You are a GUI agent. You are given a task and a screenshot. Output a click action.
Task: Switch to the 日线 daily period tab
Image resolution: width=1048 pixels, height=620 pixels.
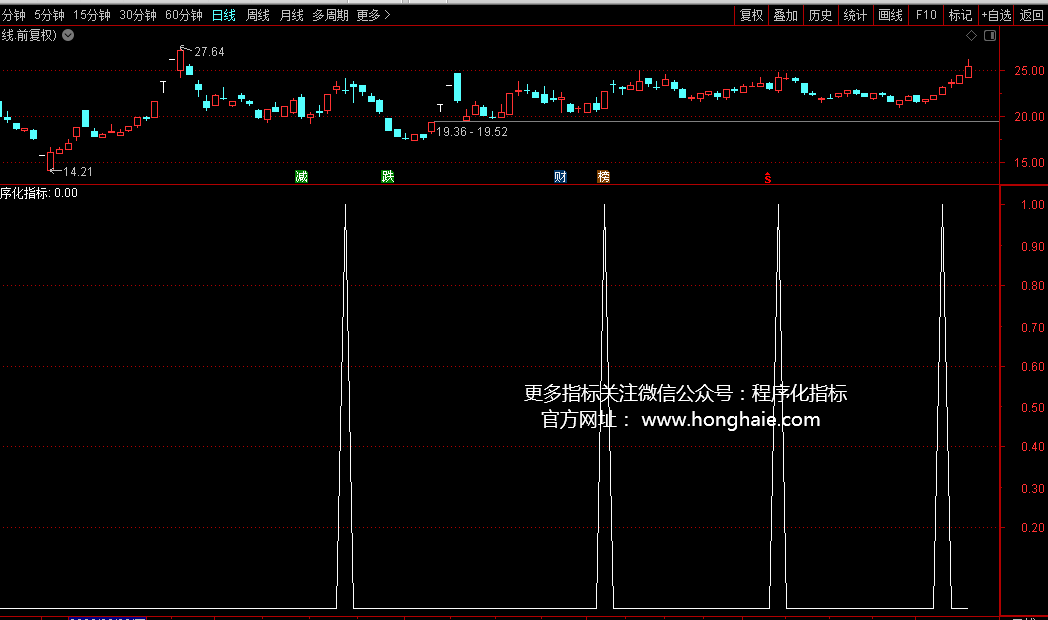pyautogui.click(x=224, y=15)
